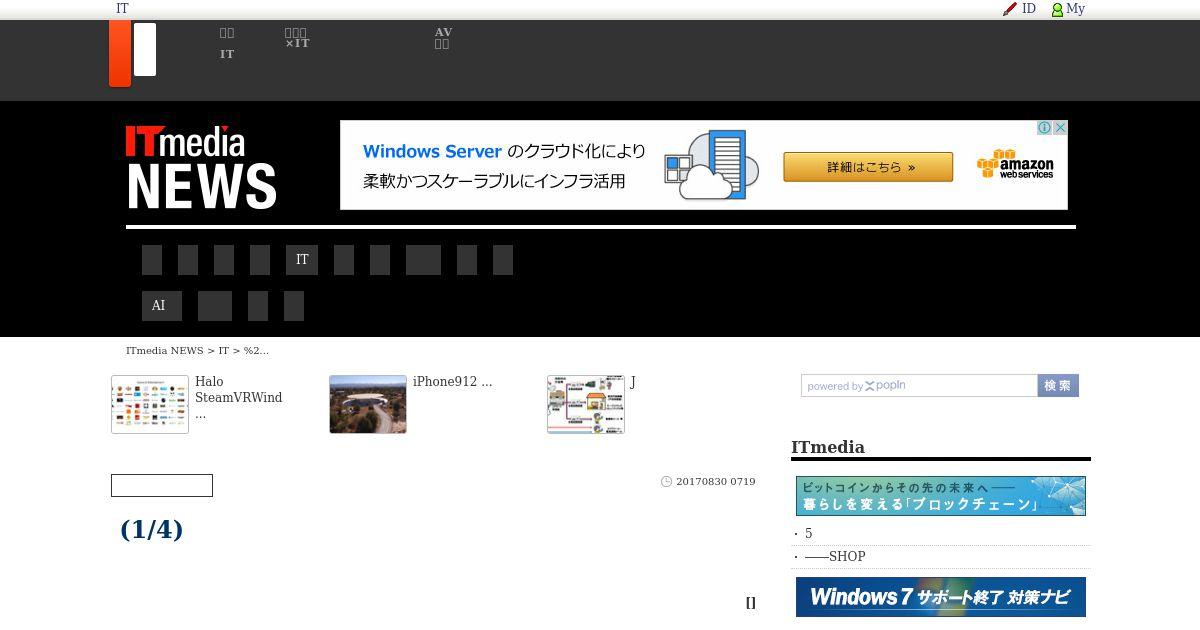This screenshot has height=630, width=1200.
Task: Open the sidebar ——SHOP link
Action: point(835,557)
